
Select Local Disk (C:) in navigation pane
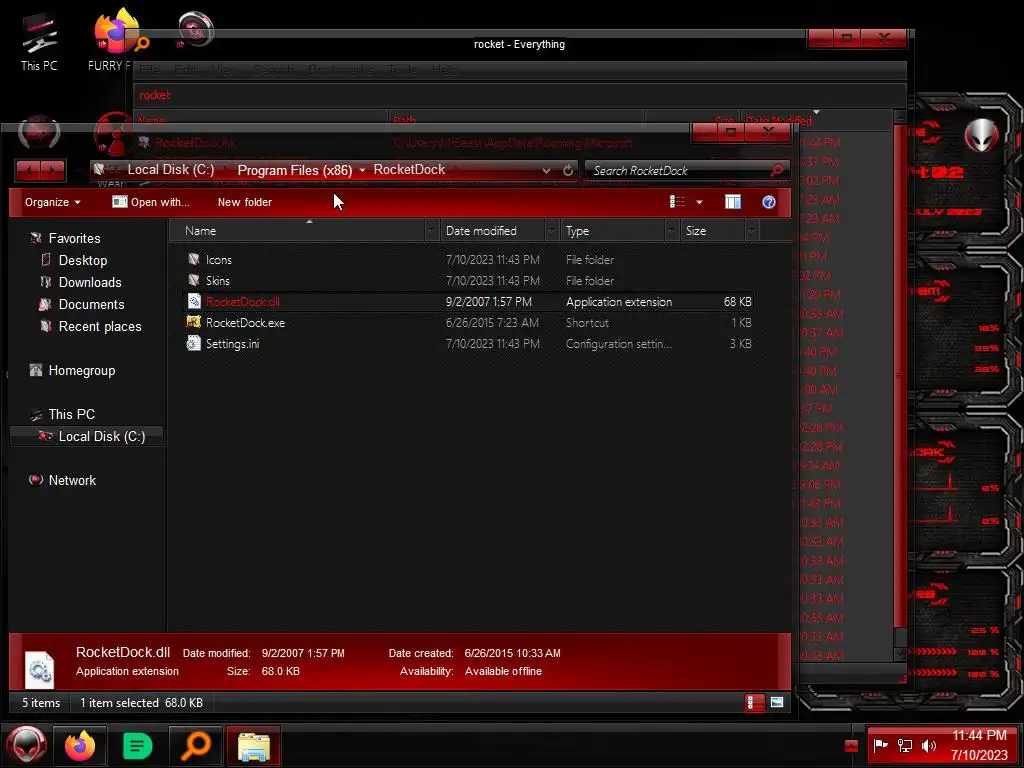87,436
